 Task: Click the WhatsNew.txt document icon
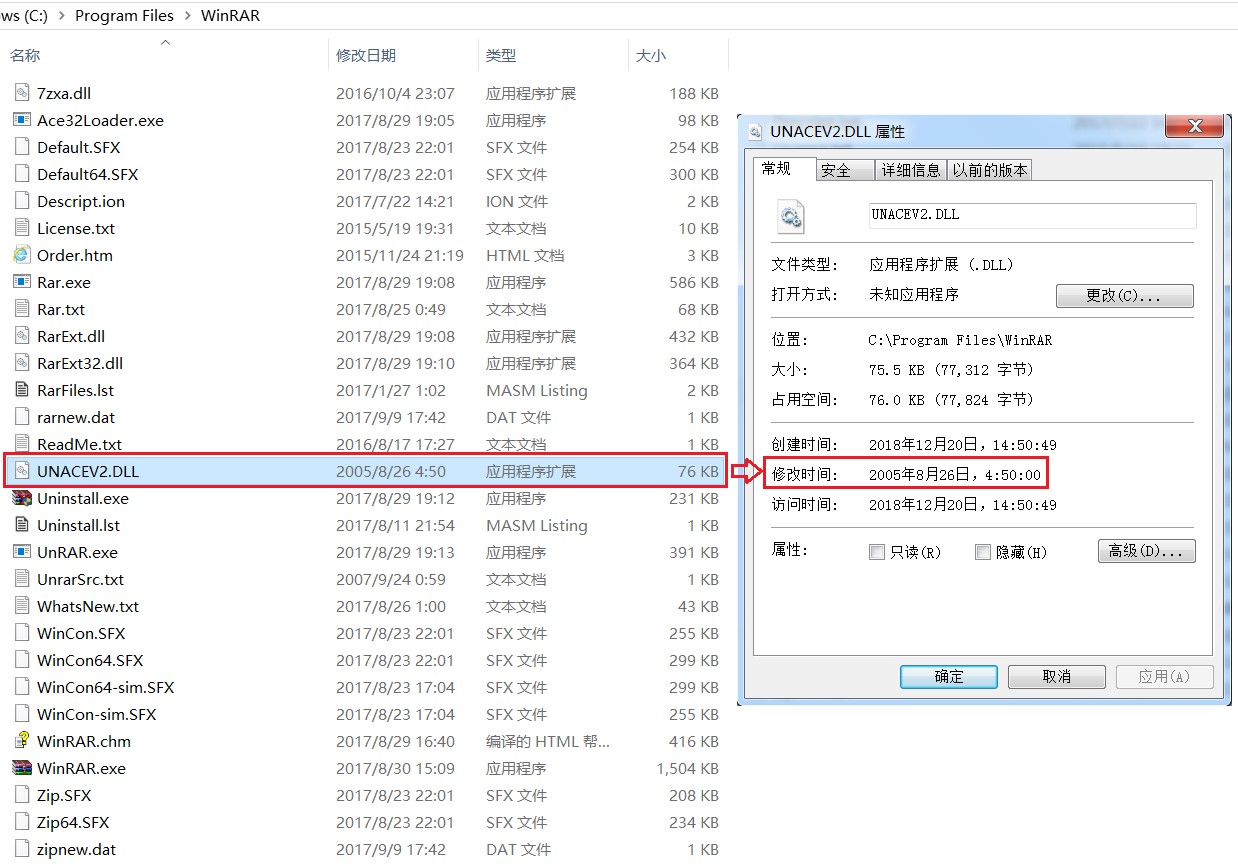point(22,606)
